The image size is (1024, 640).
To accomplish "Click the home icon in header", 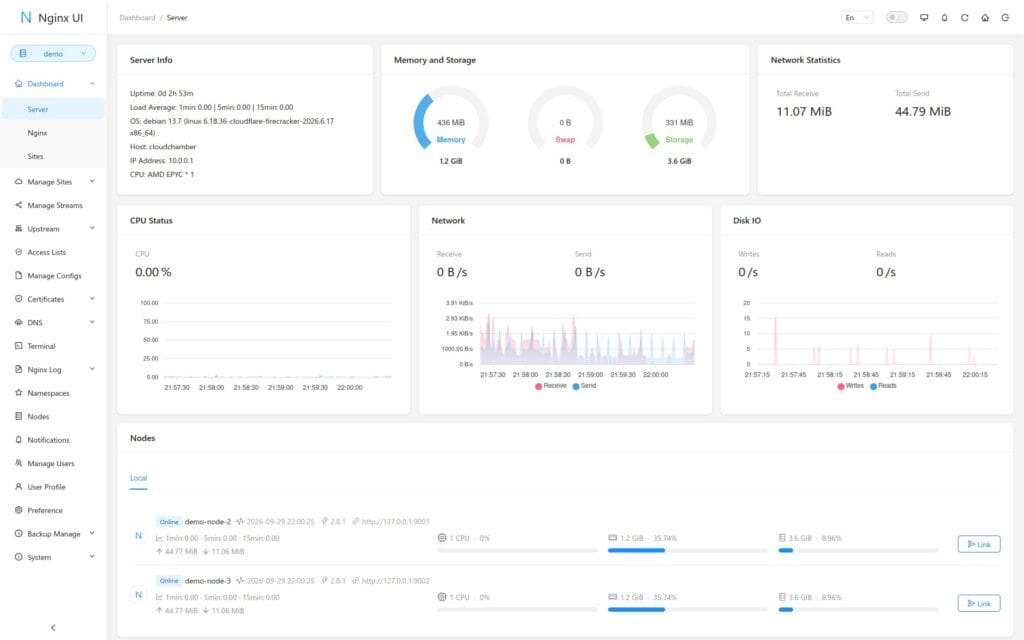I will pyautogui.click(x=984, y=18).
